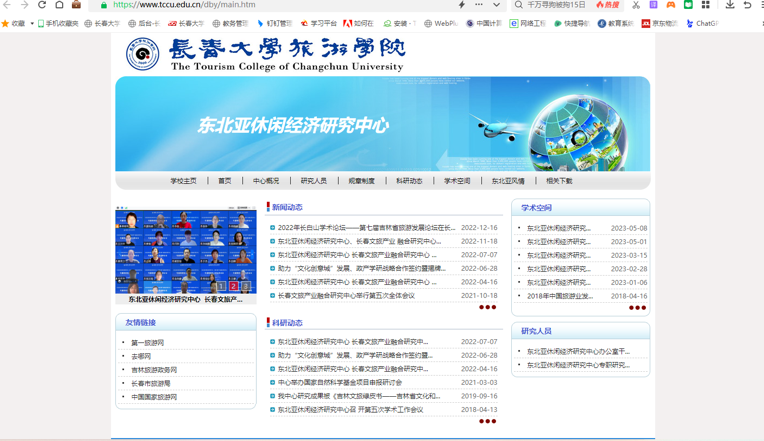This screenshot has height=441, width=764.
Task: Click the search magnifier icon
Action: coord(518,5)
